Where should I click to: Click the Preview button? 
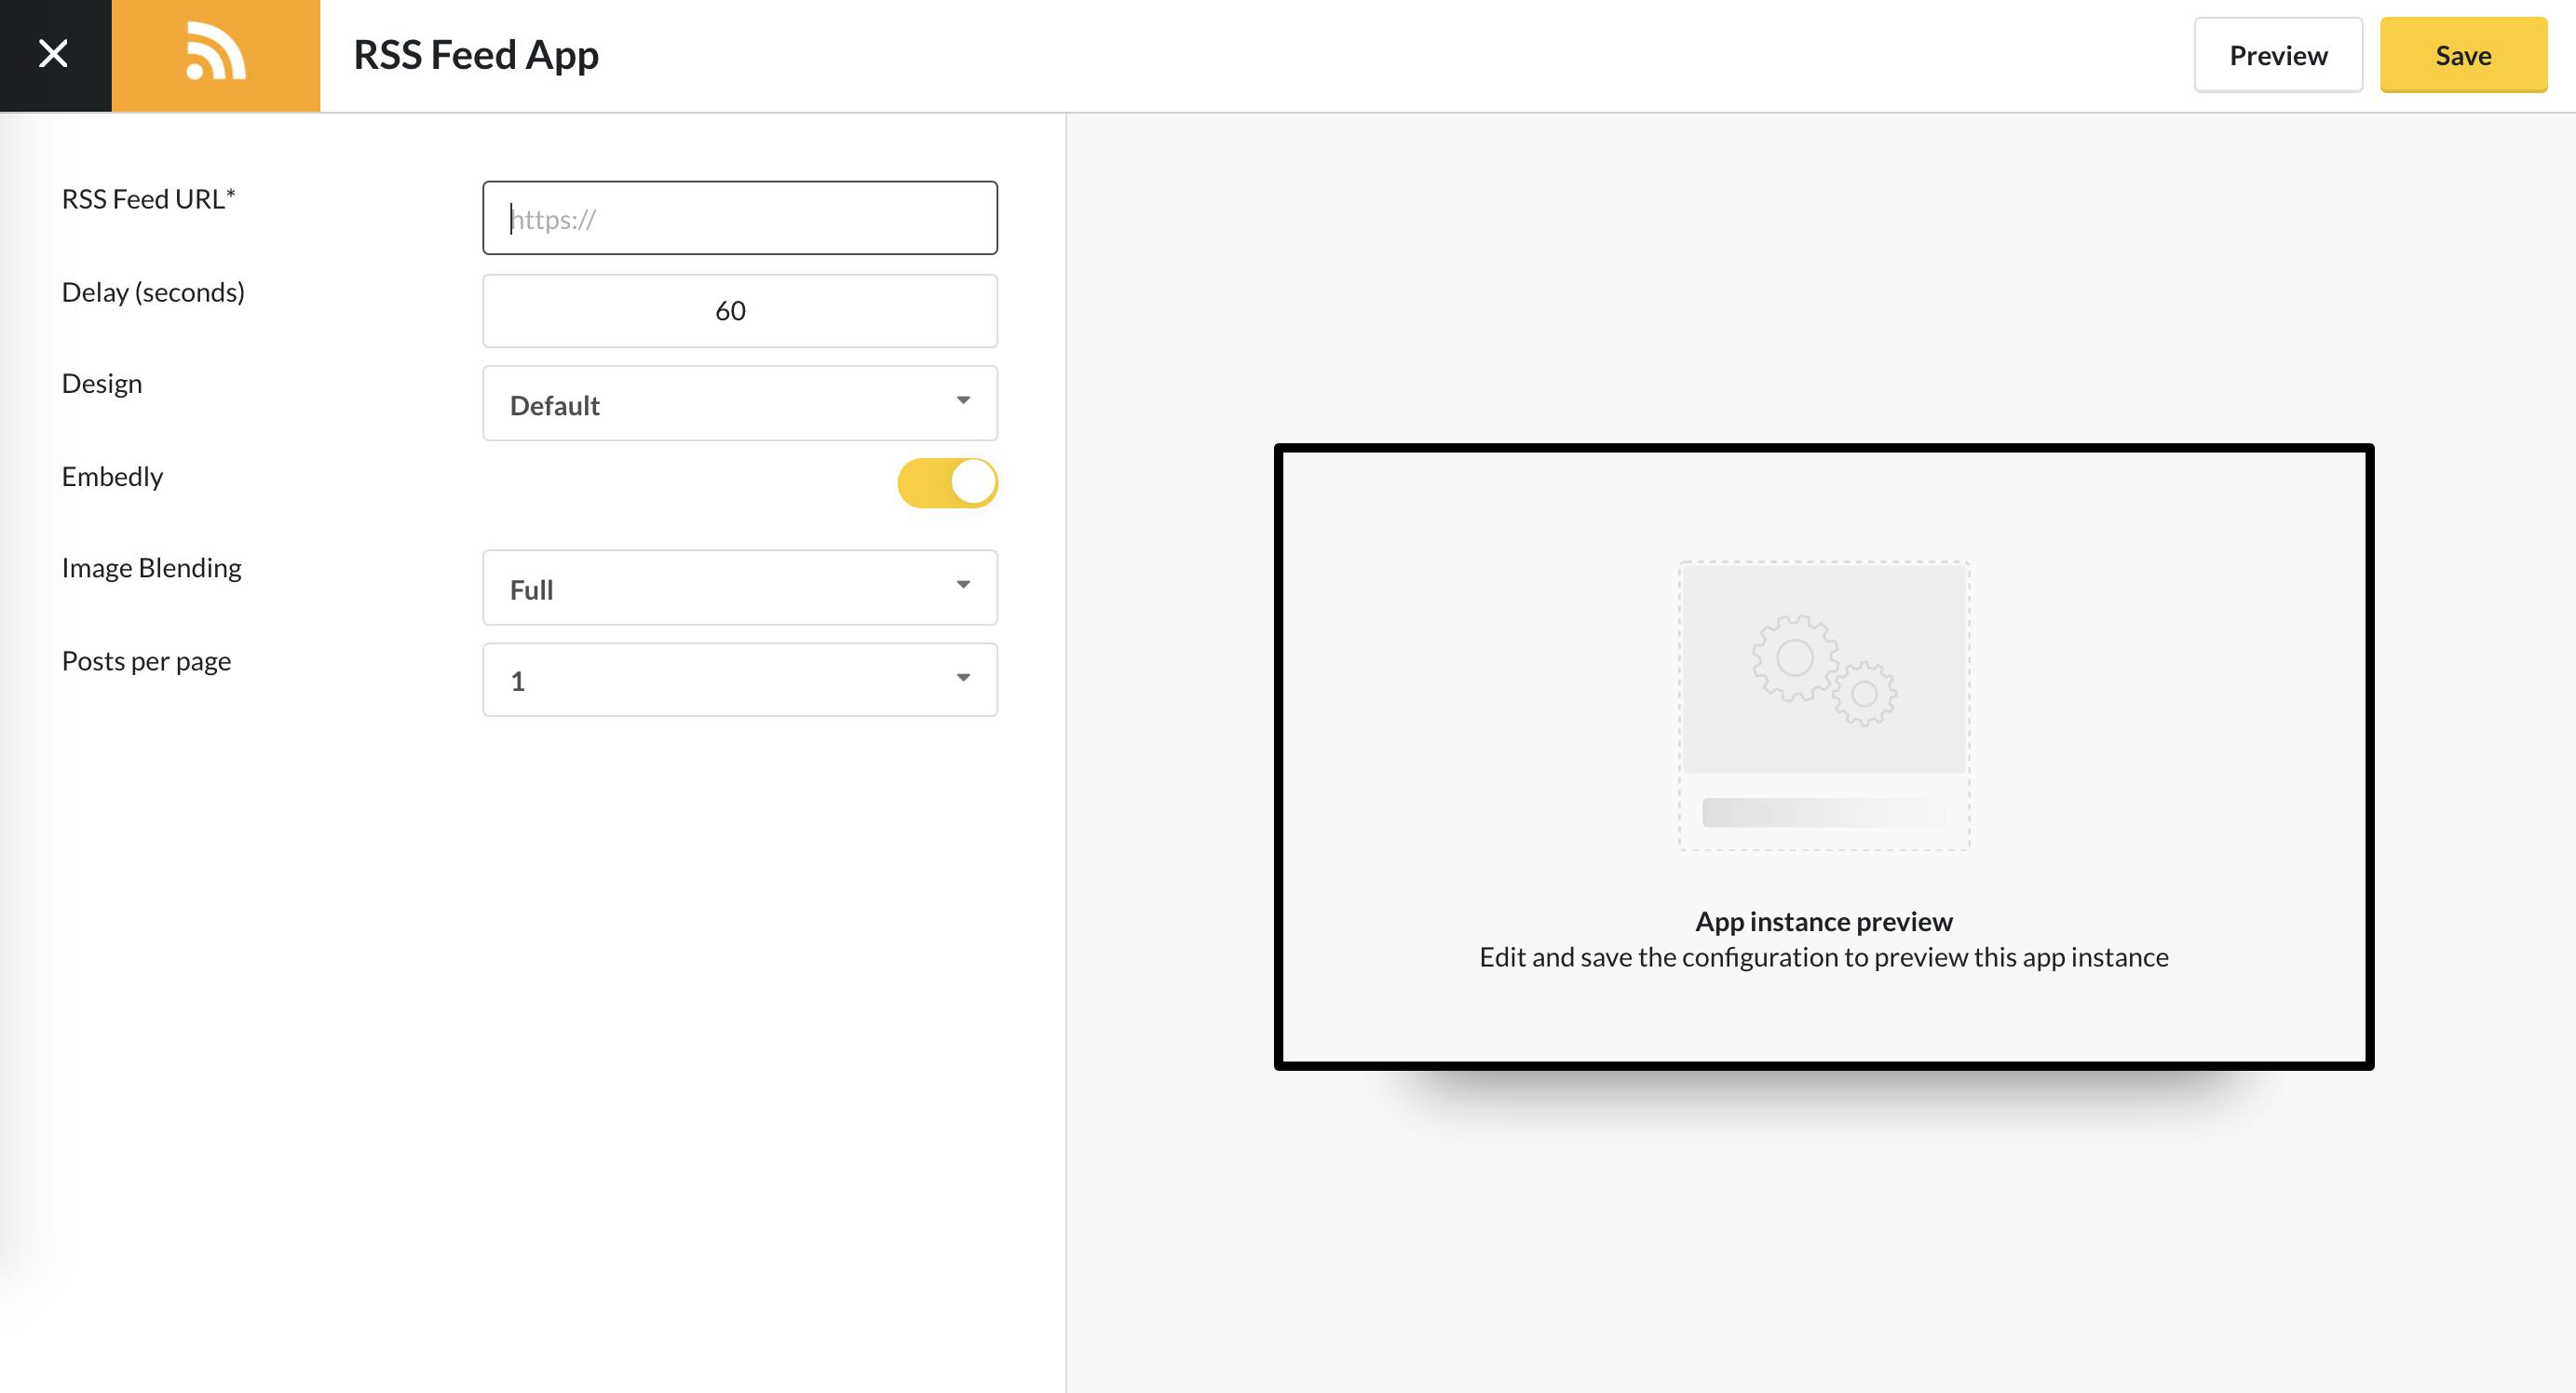2278,55
